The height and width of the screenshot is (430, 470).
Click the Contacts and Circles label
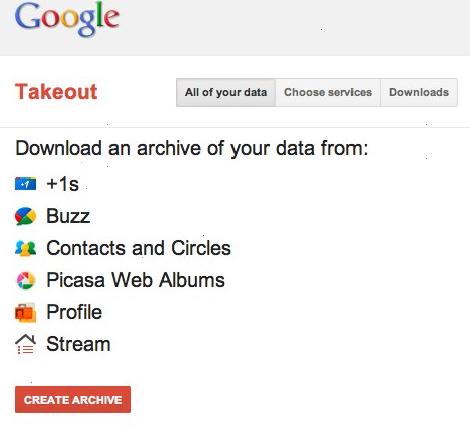pyautogui.click(x=138, y=248)
